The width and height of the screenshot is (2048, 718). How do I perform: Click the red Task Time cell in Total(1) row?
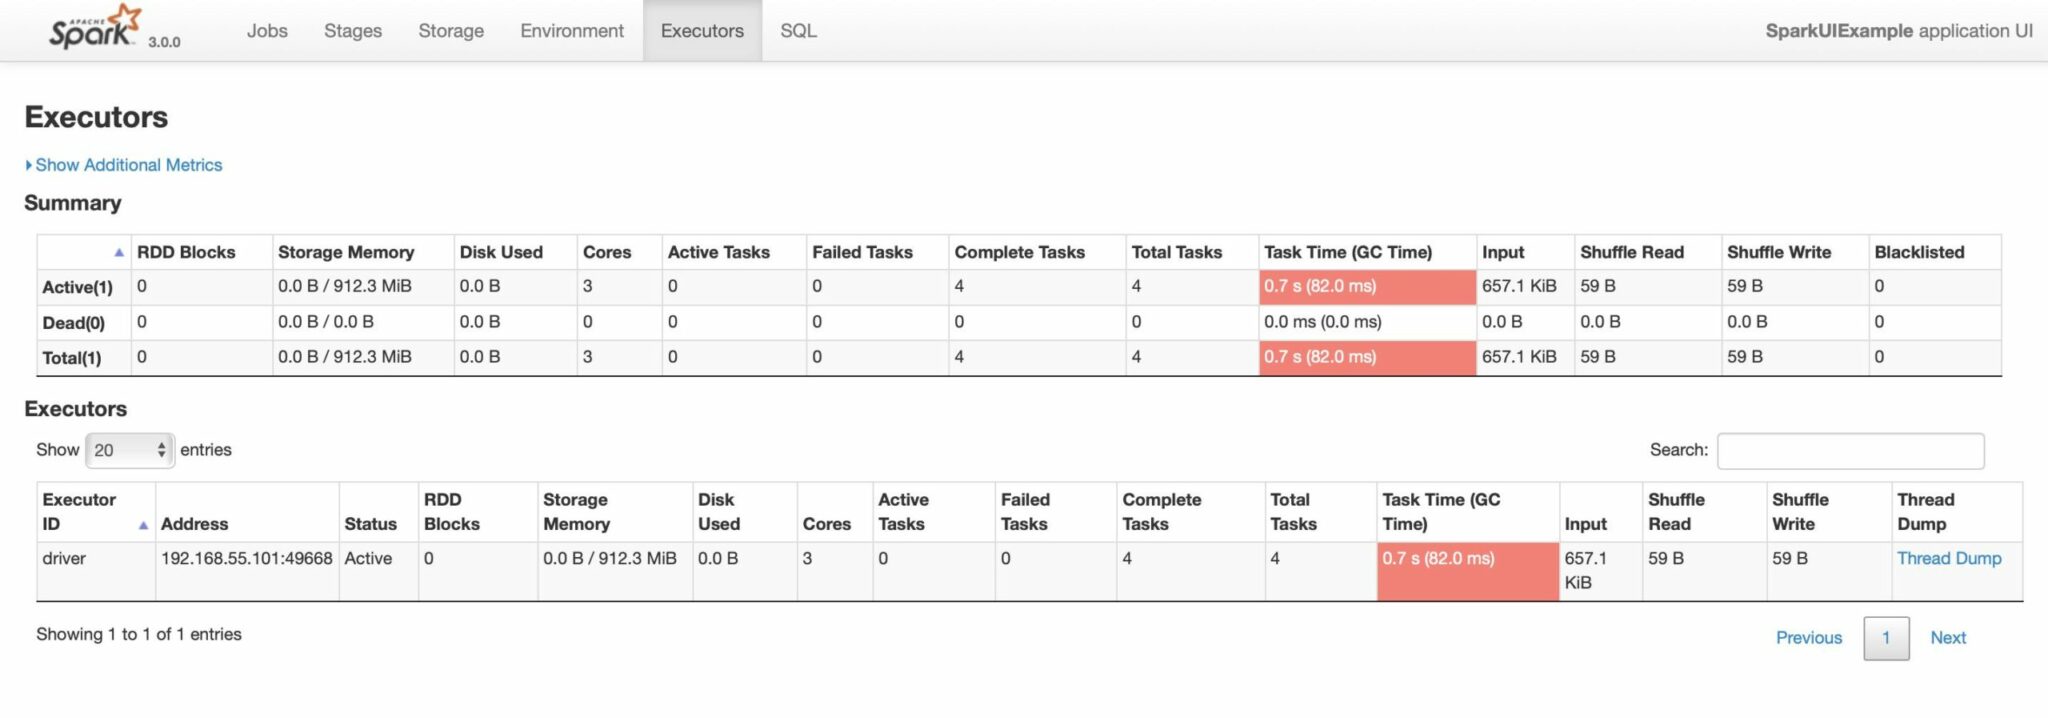1367,358
